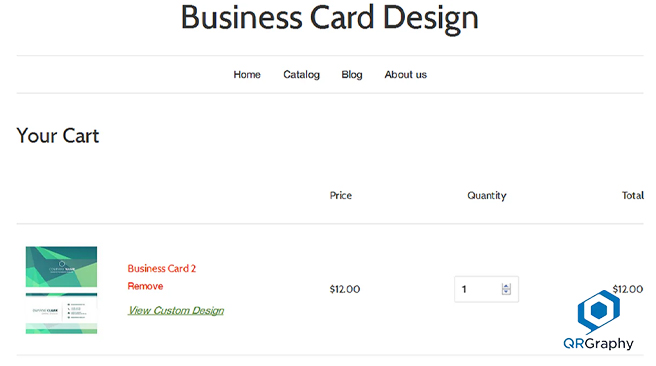Open the Blog menu item
This screenshot has width=656, height=366.
click(x=352, y=74)
